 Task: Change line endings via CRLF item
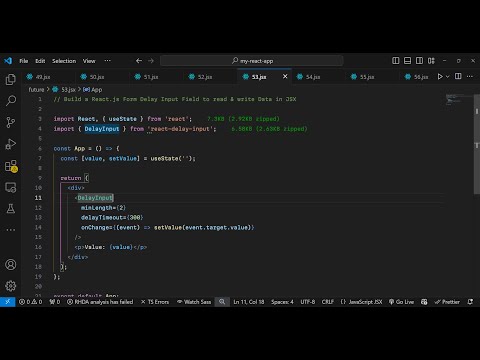(x=327, y=302)
